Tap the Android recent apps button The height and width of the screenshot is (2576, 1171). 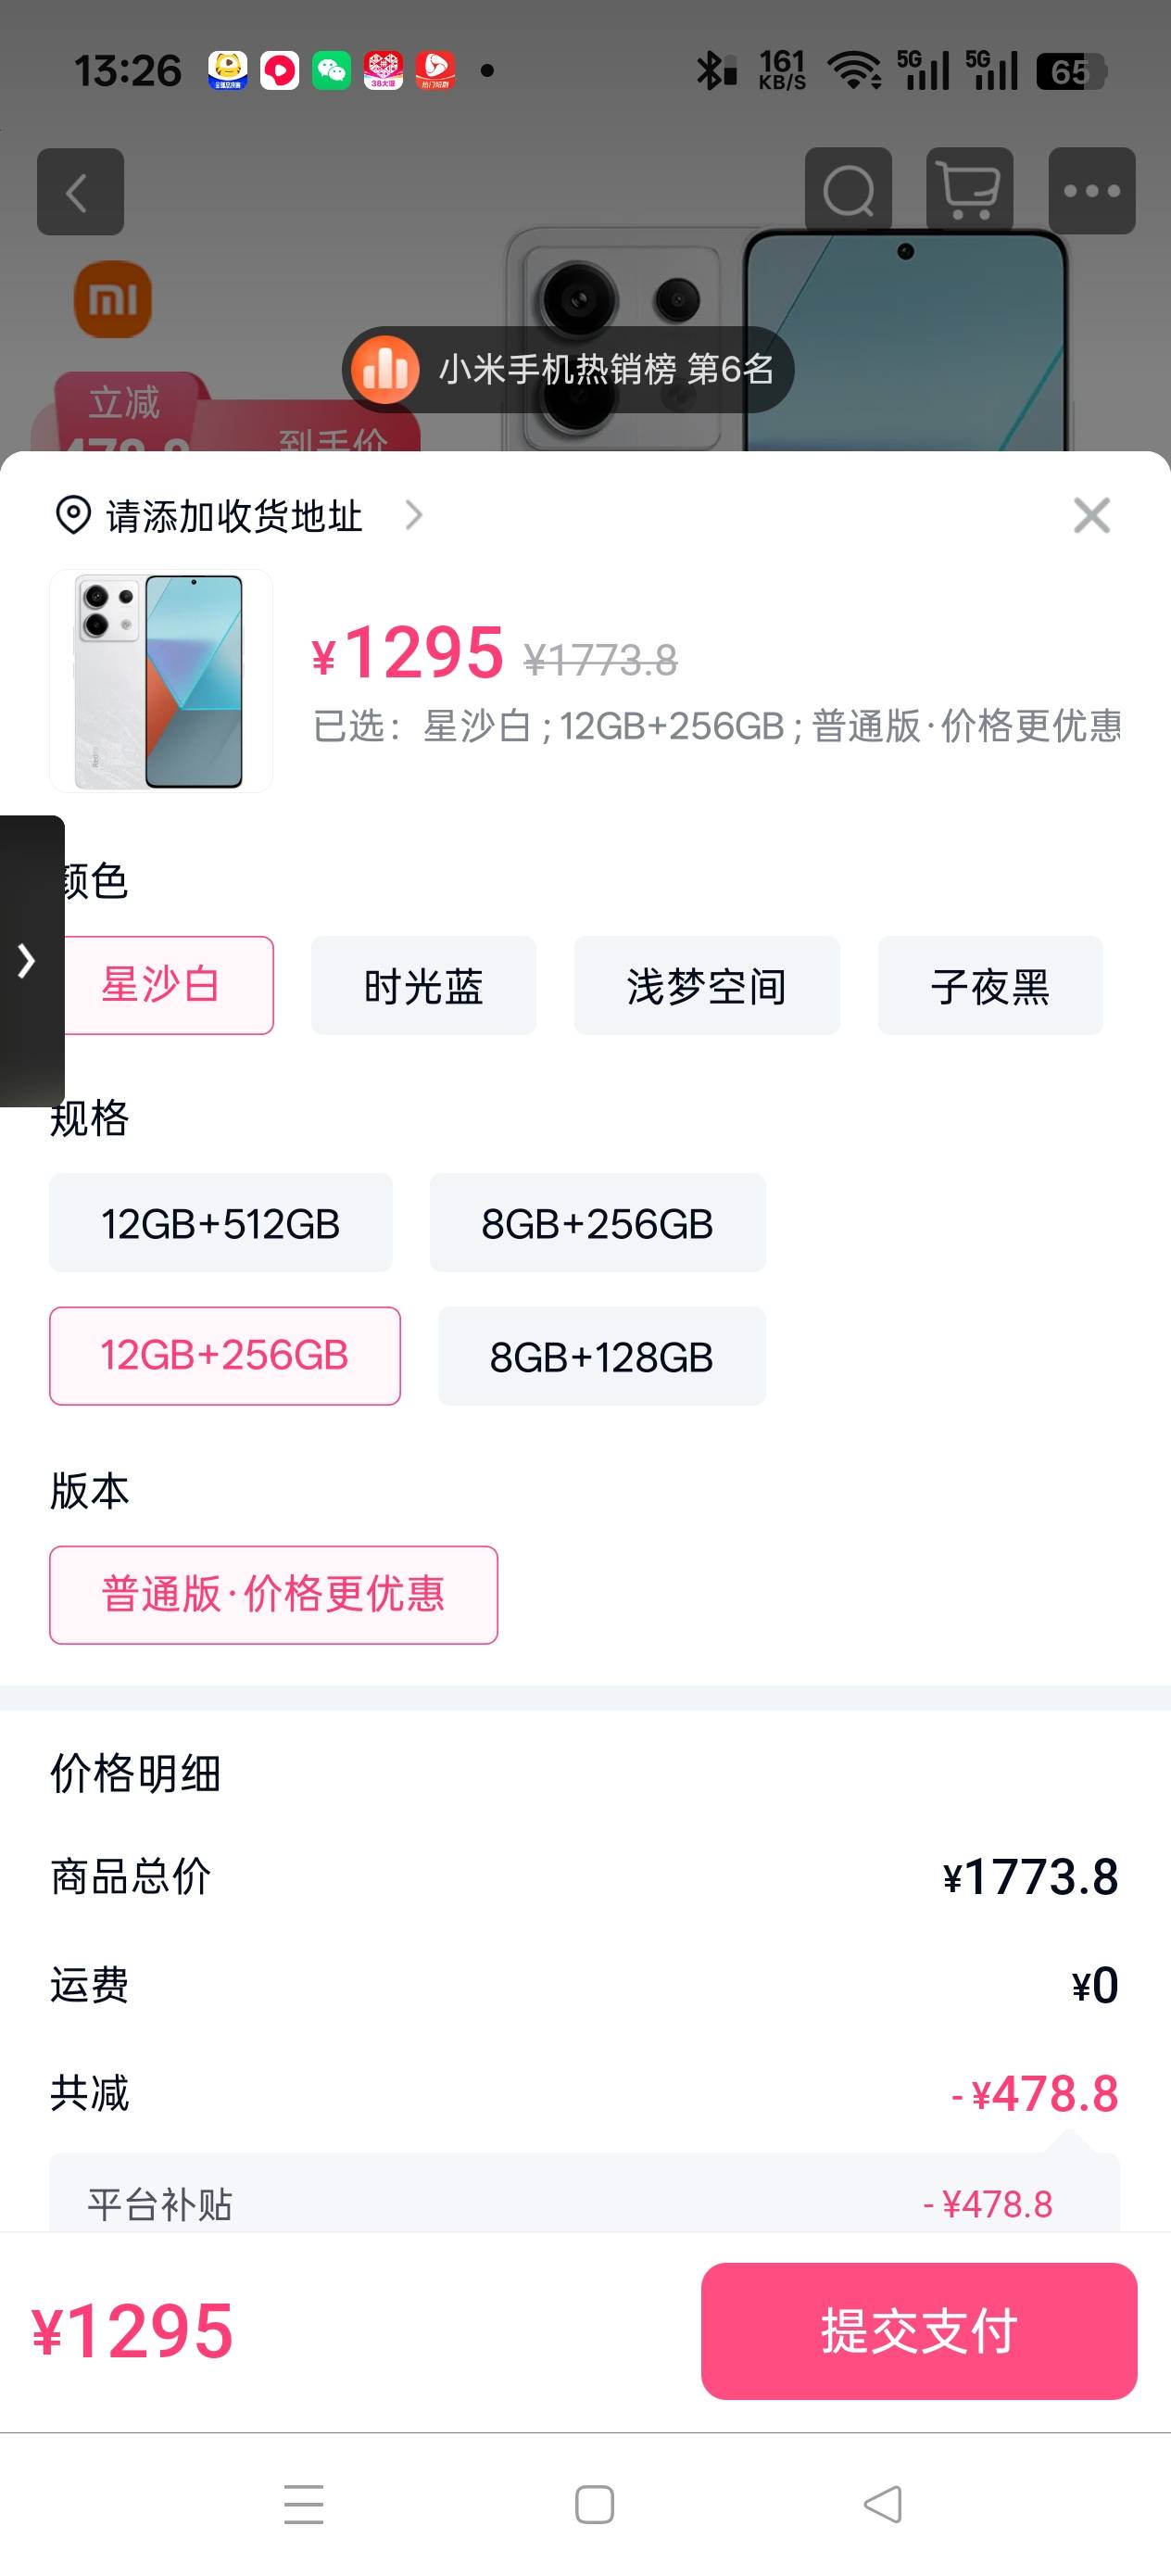[x=304, y=2505]
